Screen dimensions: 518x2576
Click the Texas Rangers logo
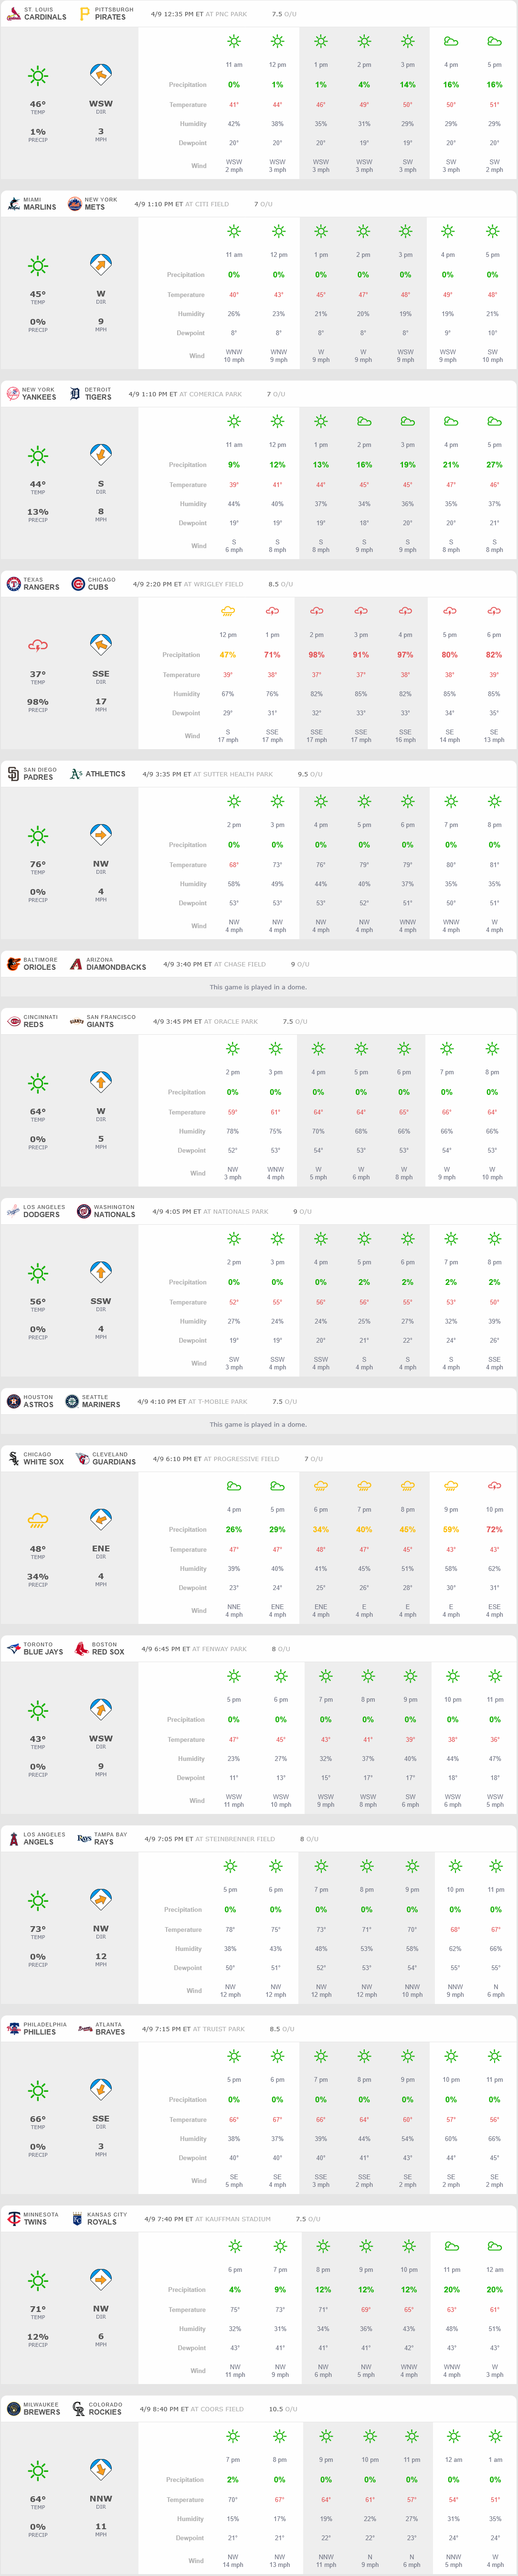coord(13,584)
